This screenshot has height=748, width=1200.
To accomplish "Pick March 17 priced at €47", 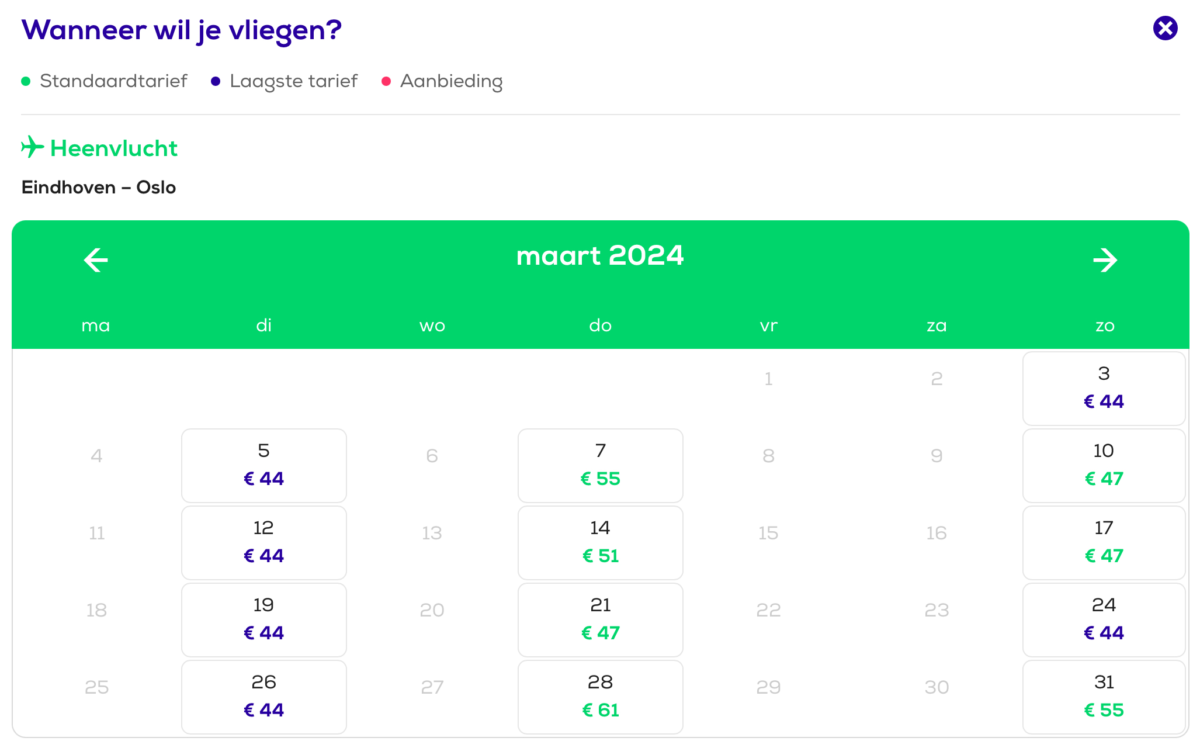I will 1104,542.
